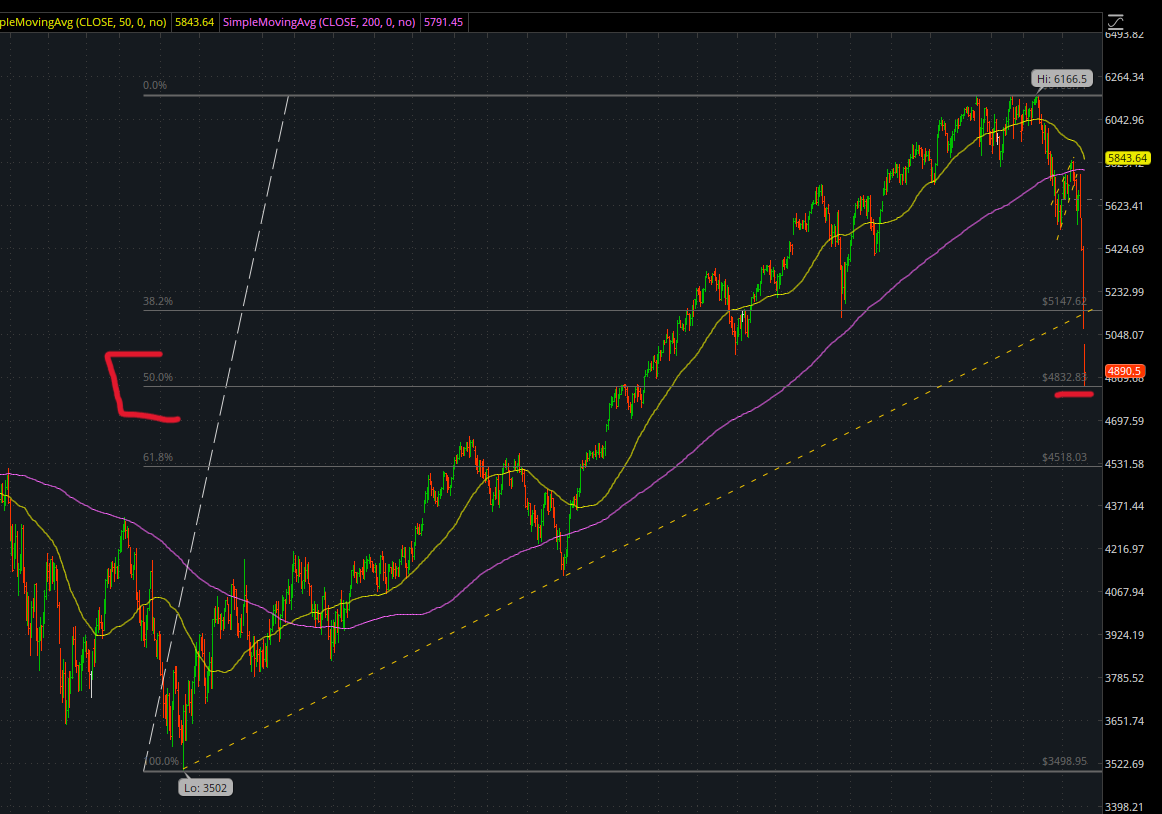Click the auto-fit price scale icon
The width and height of the screenshot is (1162, 814).
tap(1115, 20)
